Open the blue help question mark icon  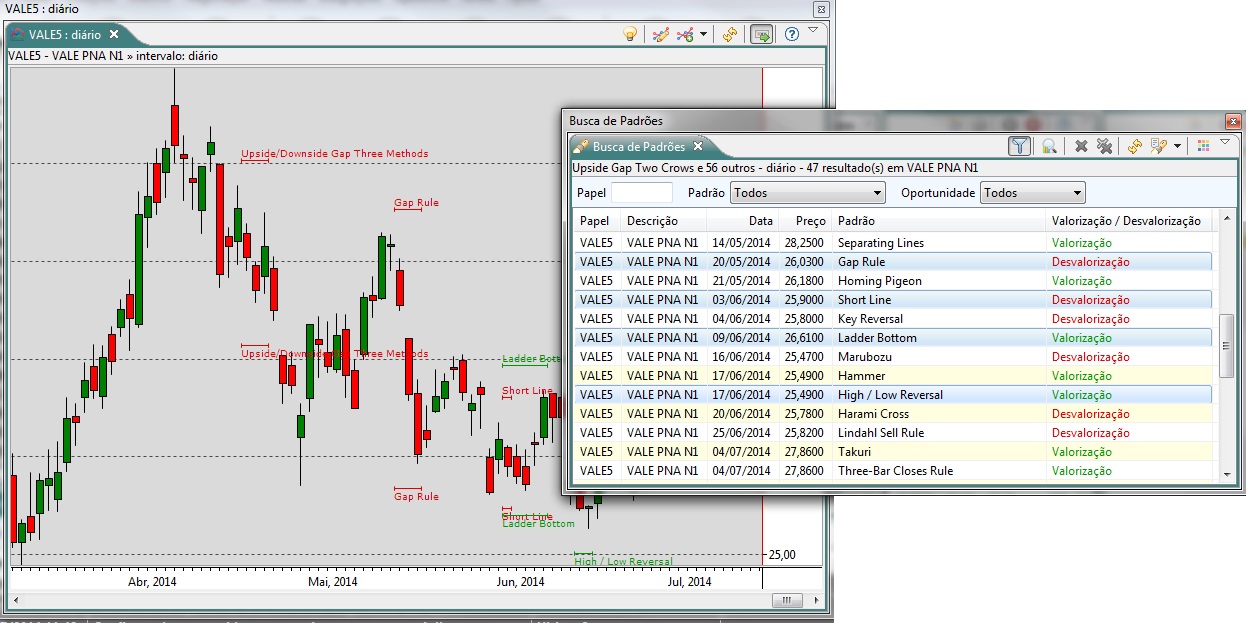coord(792,34)
